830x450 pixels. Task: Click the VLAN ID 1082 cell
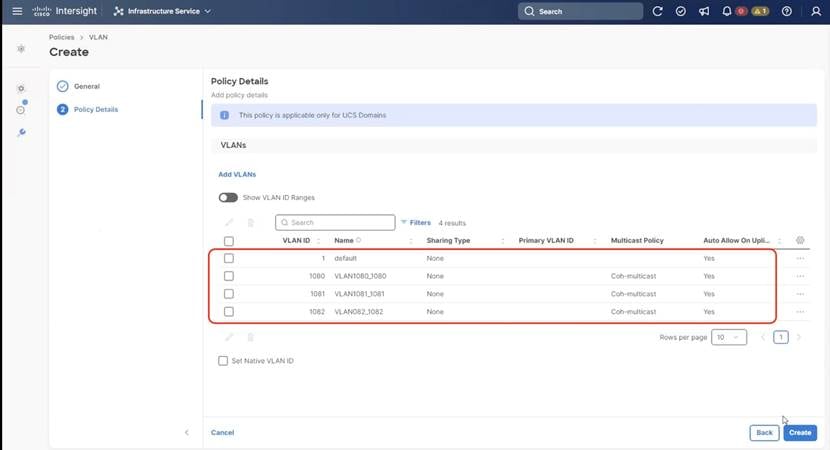click(317, 312)
